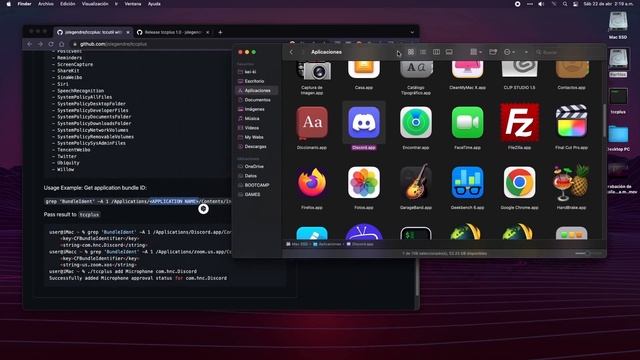Click the Finder search field
The width and height of the screenshot is (640, 360).
click(568, 52)
